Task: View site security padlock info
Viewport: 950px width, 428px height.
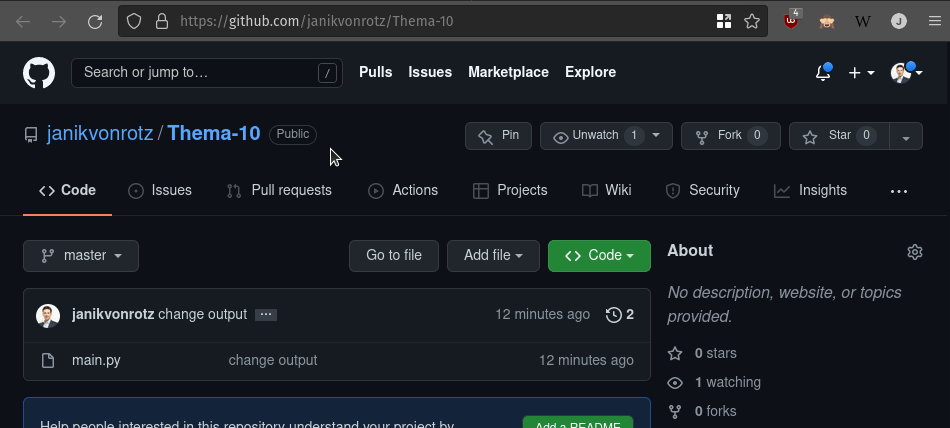Action: pyautogui.click(x=162, y=22)
